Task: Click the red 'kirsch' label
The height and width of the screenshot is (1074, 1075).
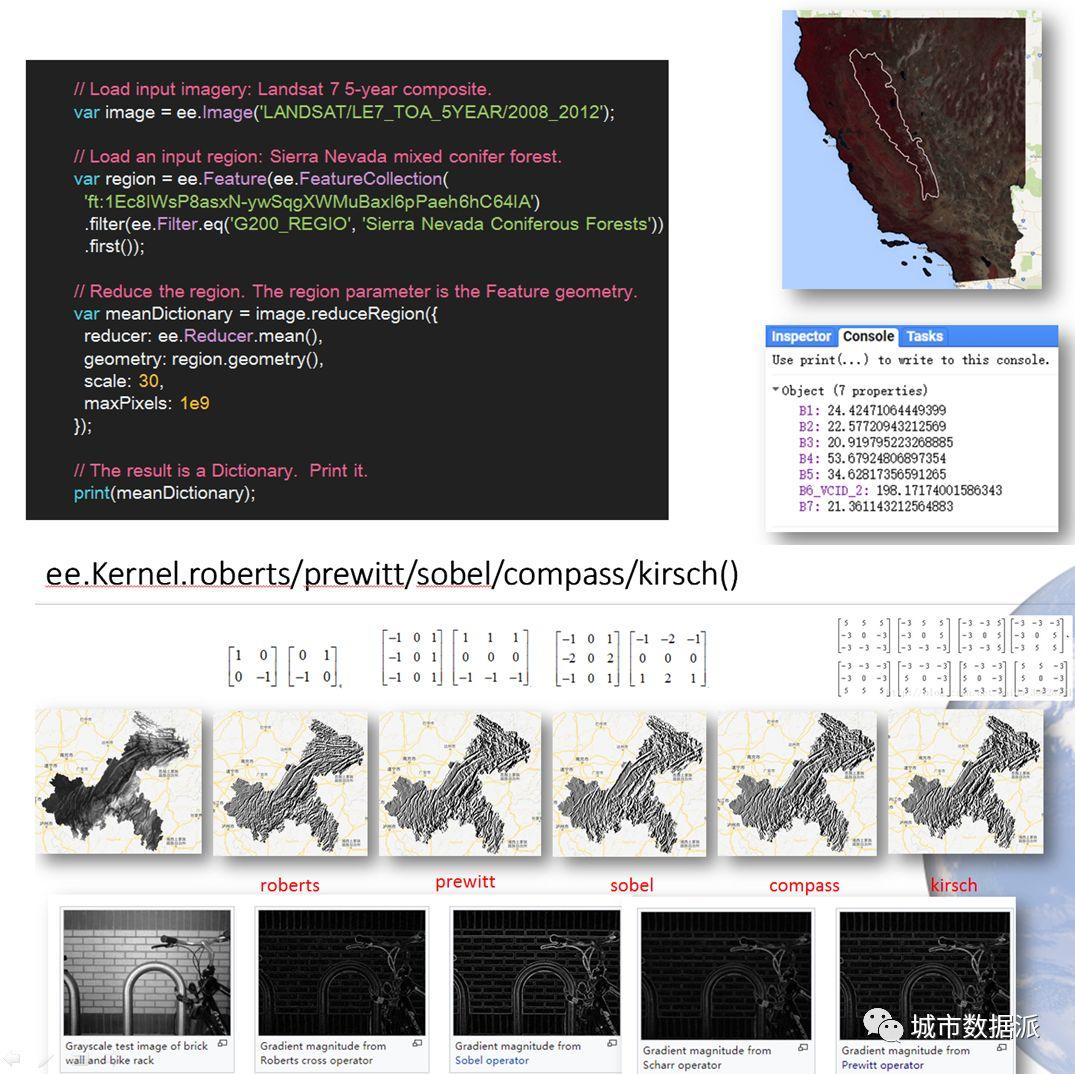Action: click(x=953, y=885)
